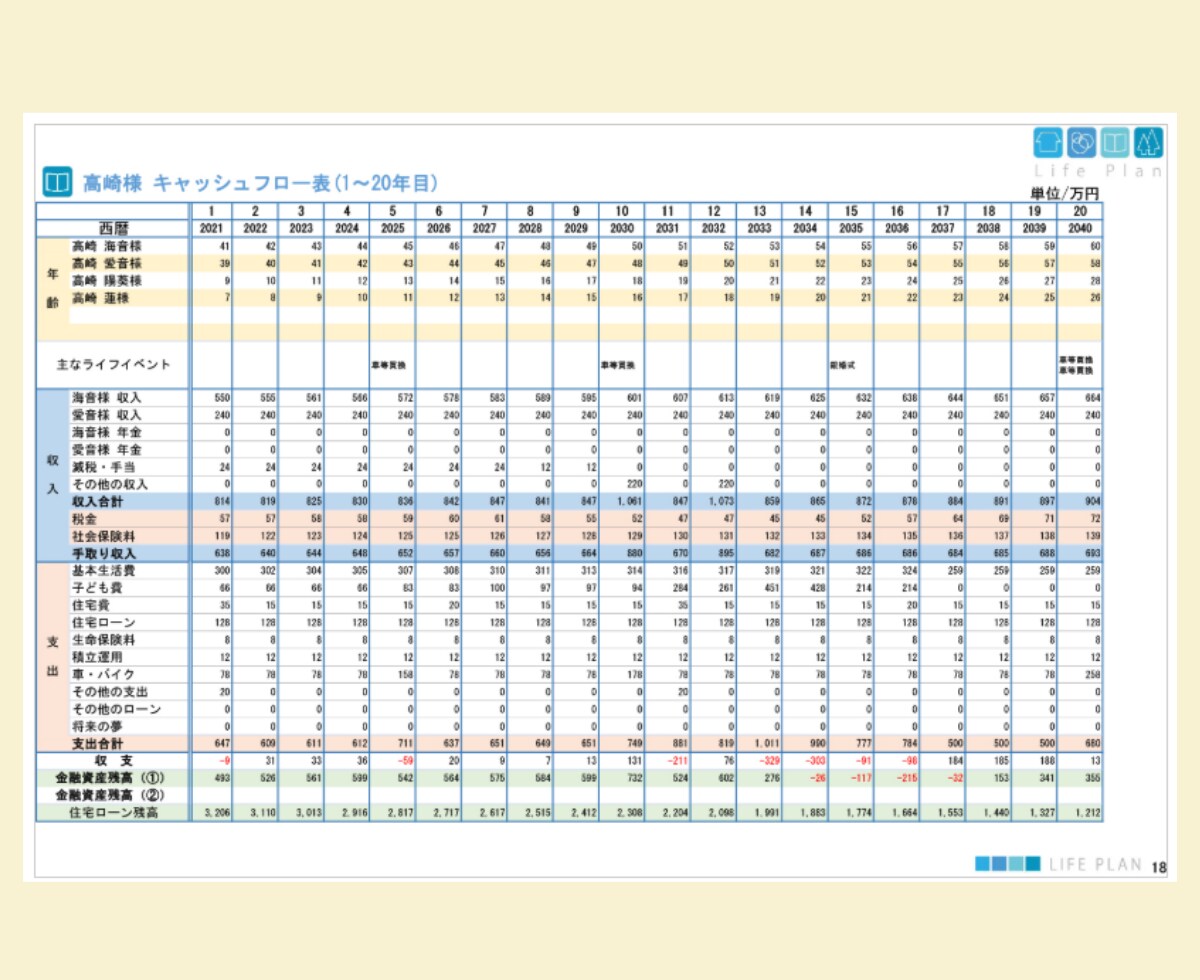Click the その他の支出 row label

click(109, 692)
